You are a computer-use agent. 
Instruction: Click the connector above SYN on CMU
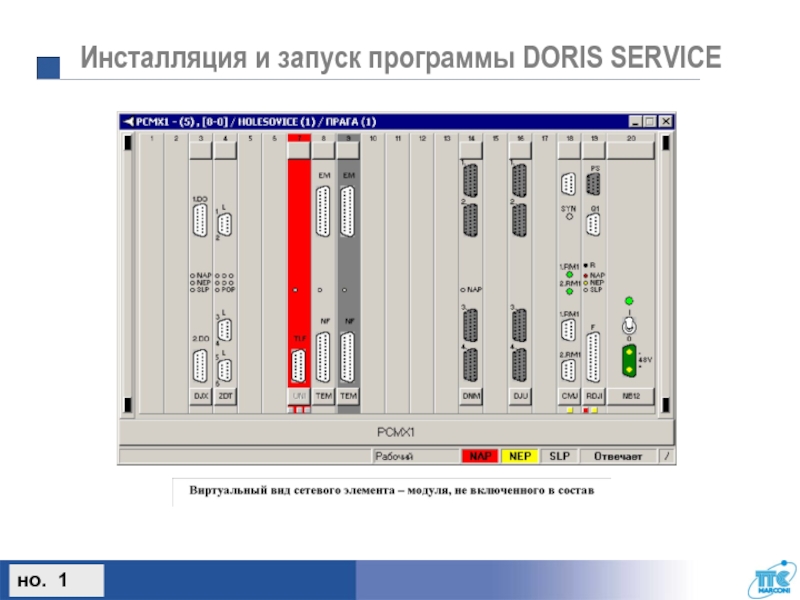point(568,184)
